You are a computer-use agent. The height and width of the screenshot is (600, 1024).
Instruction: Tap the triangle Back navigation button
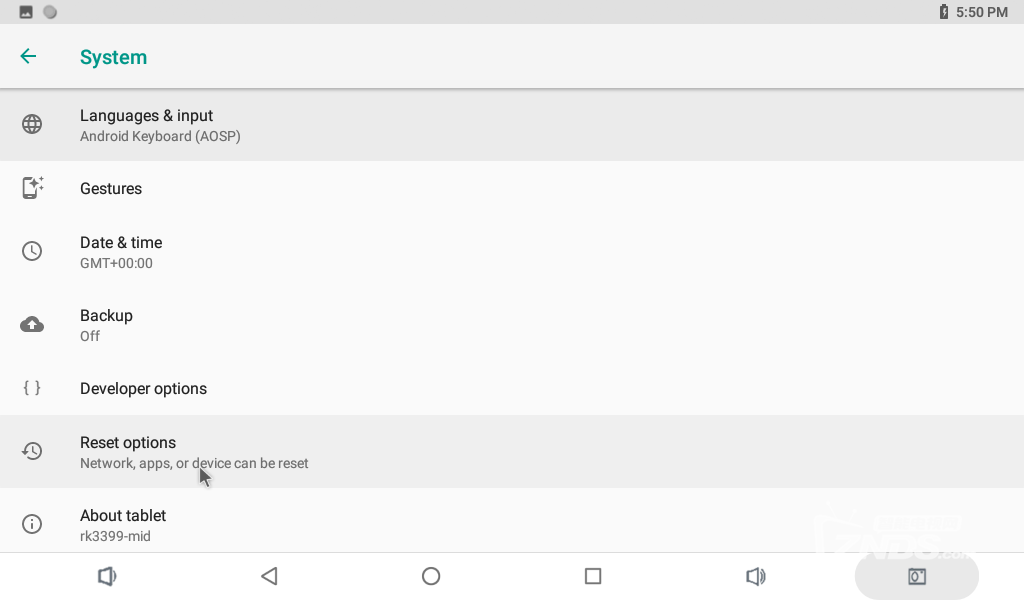point(269,576)
